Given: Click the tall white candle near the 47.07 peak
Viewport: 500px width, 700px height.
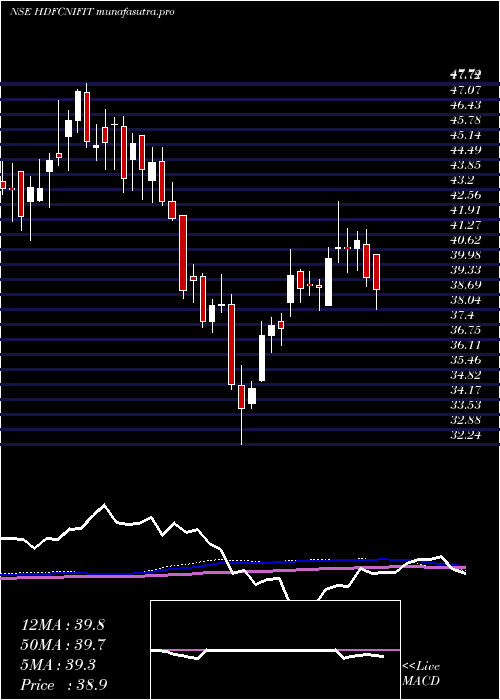Looking at the screenshot, I should pyautogui.click(x=78, y=106).
